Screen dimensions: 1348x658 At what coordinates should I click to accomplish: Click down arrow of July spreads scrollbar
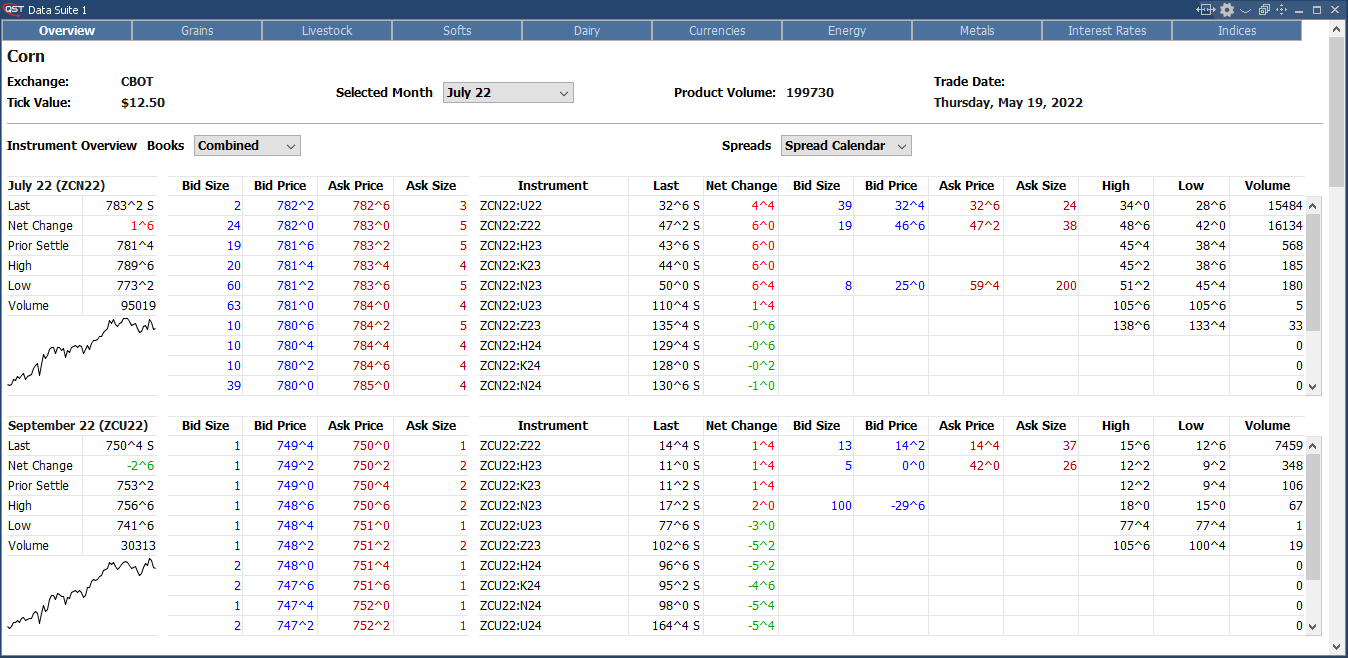(1314, 387)
